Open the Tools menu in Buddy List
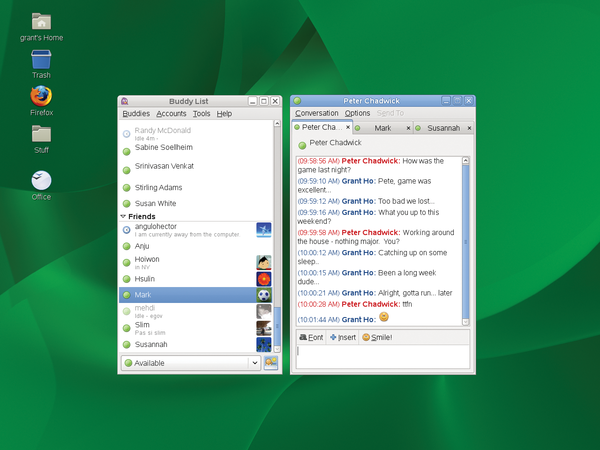The width and height of the screenshot is (600, 450). pyautogui.click(x=201, y=114)
